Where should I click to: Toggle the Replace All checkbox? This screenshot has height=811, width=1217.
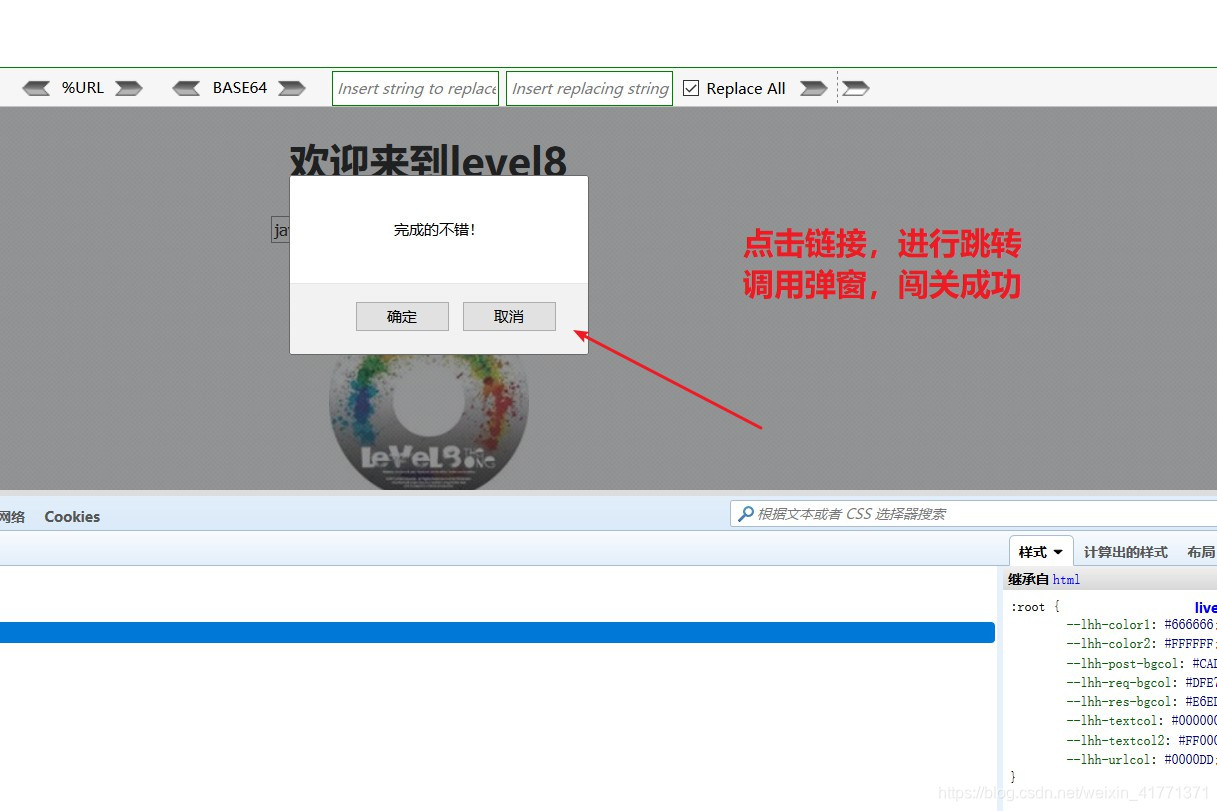(691, 88)
